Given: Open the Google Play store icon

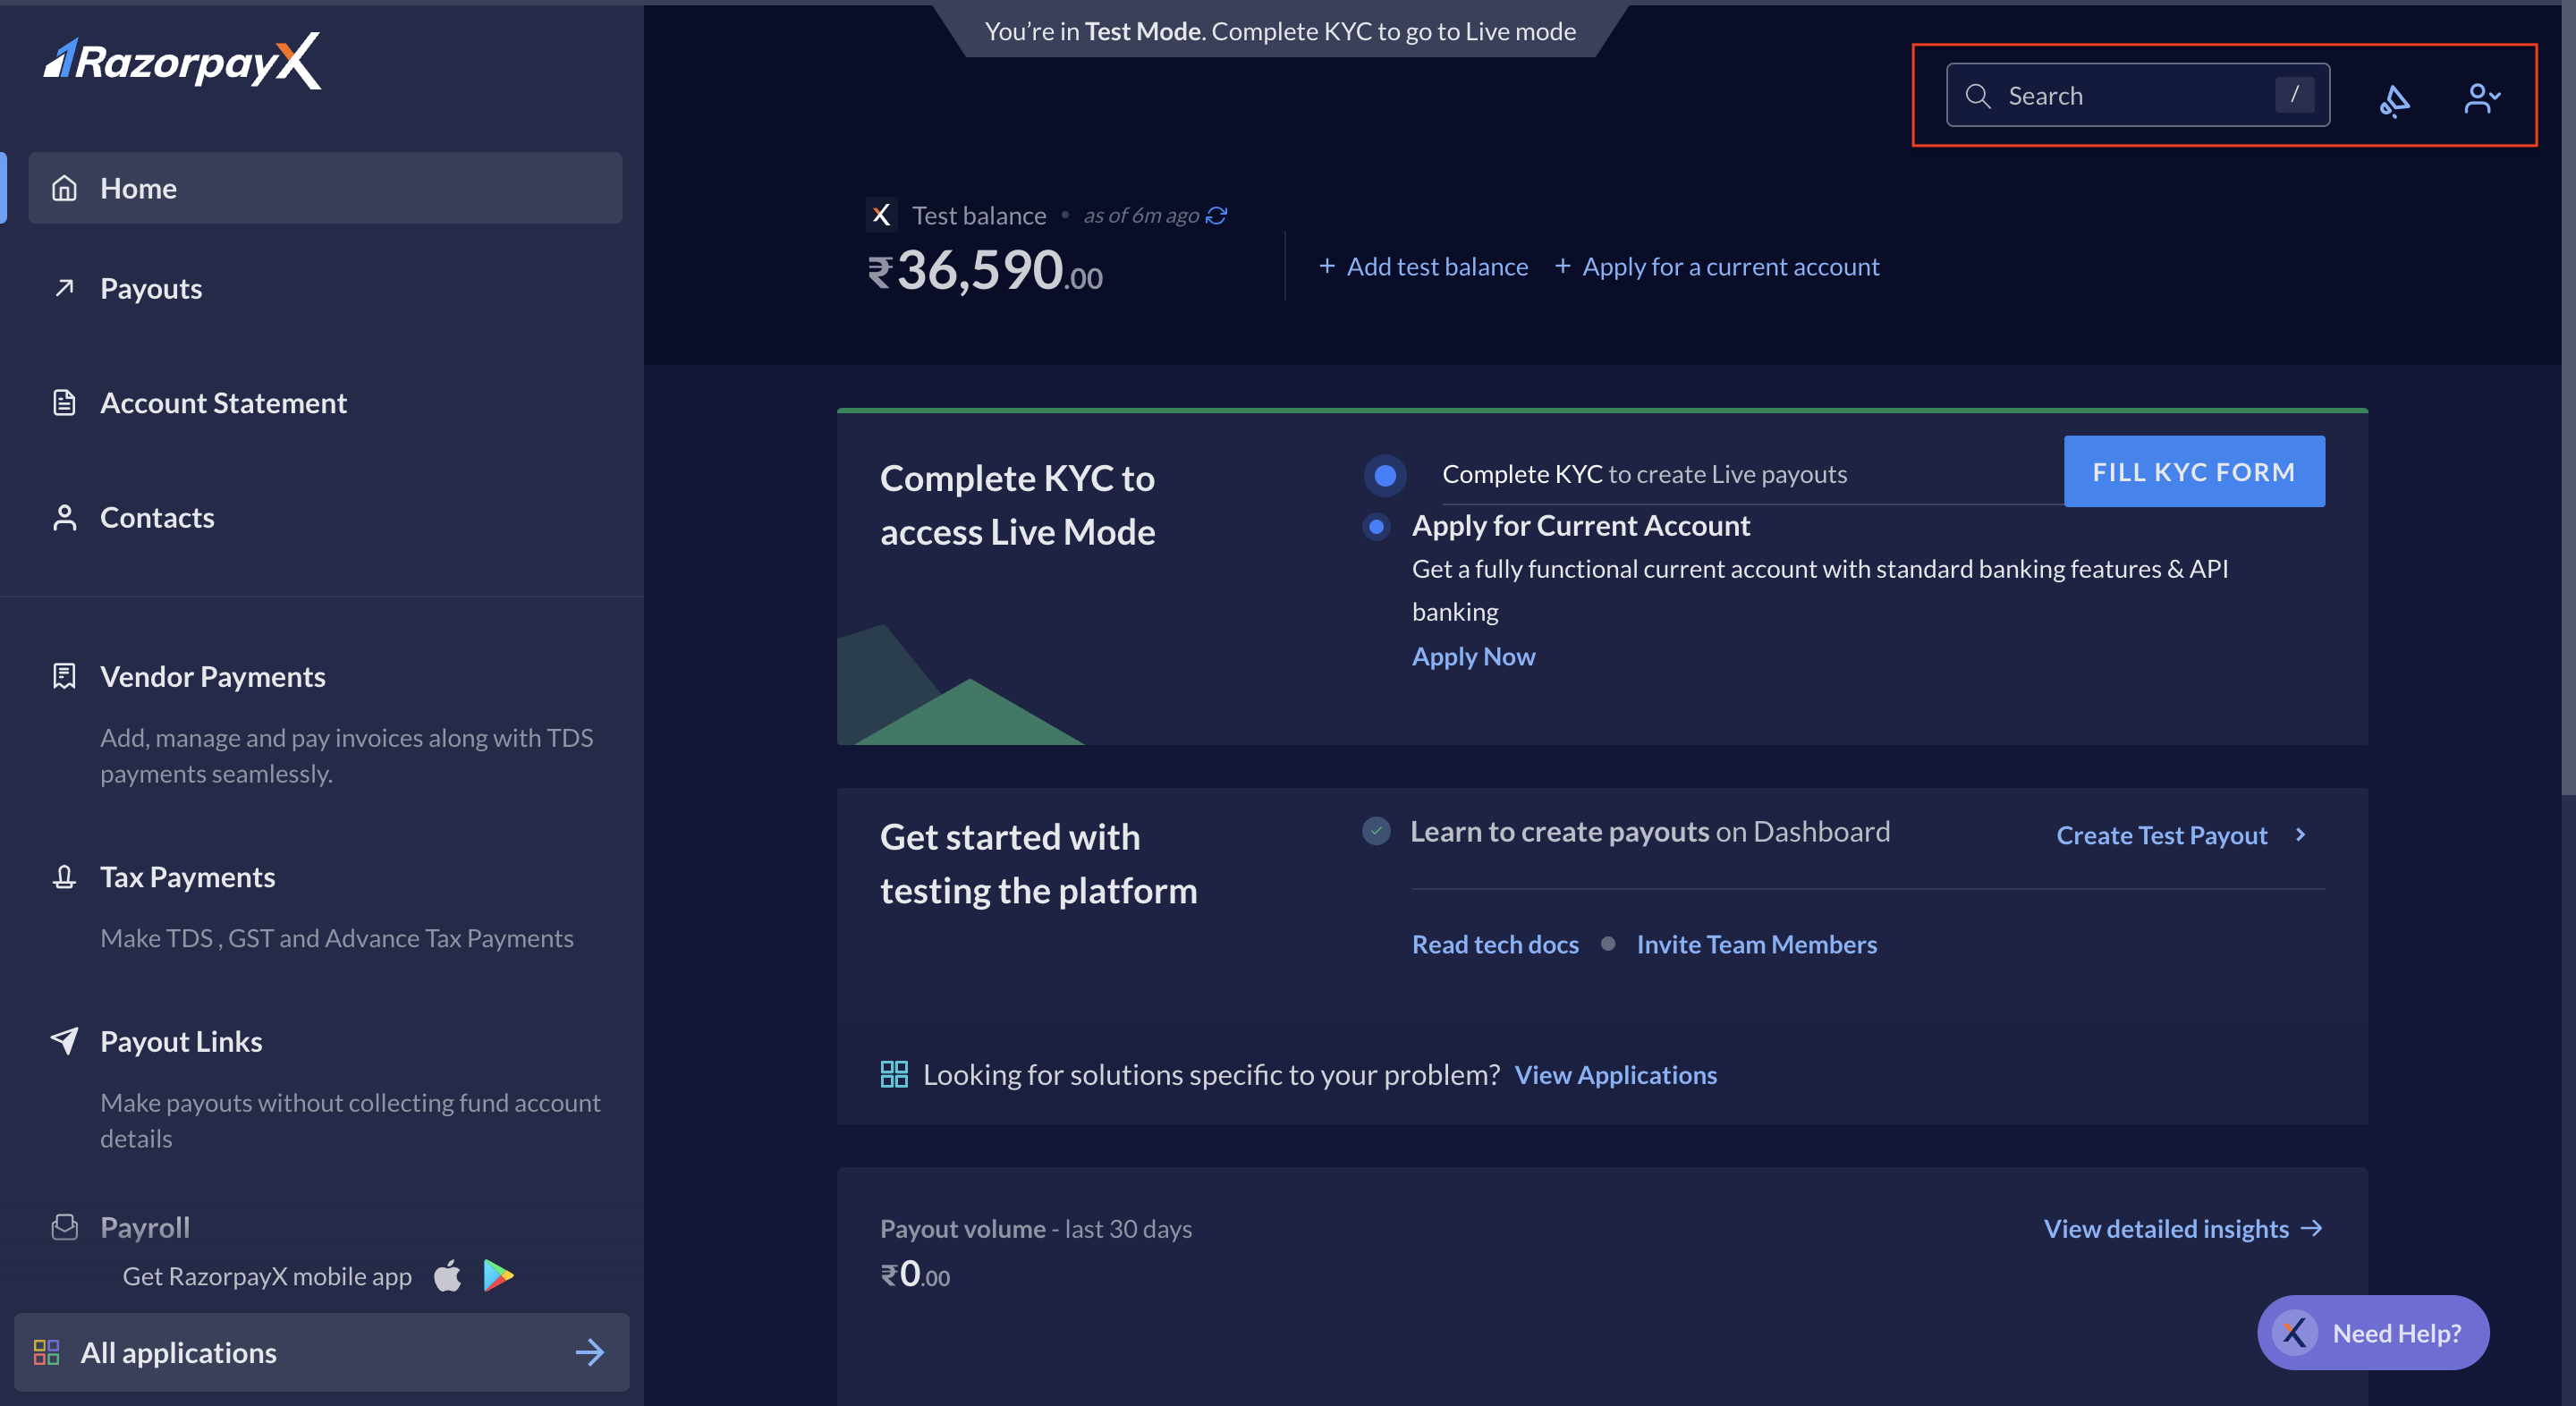Looking at the screenshot, I should tap(498, 1275).
